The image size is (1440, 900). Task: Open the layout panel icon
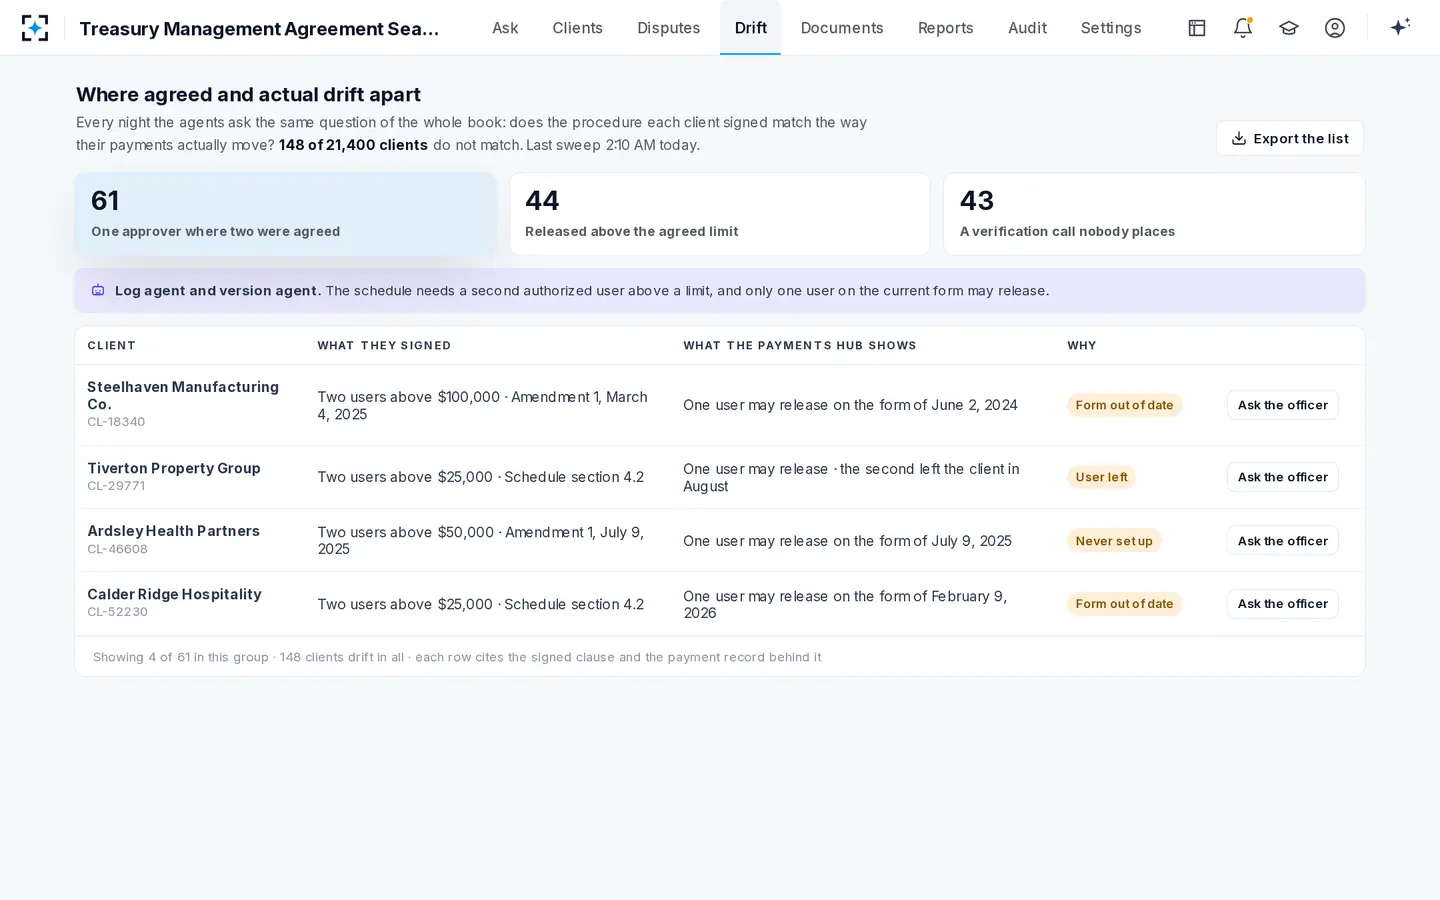click(x=1197, y=28)
